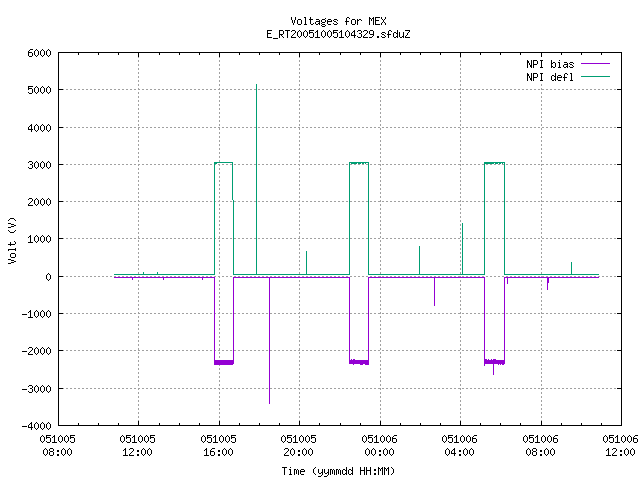Viewport: 640px width, 480px height.
Task: Click the green spike near 1400 V at 04:00
Action: pos(462,249)
